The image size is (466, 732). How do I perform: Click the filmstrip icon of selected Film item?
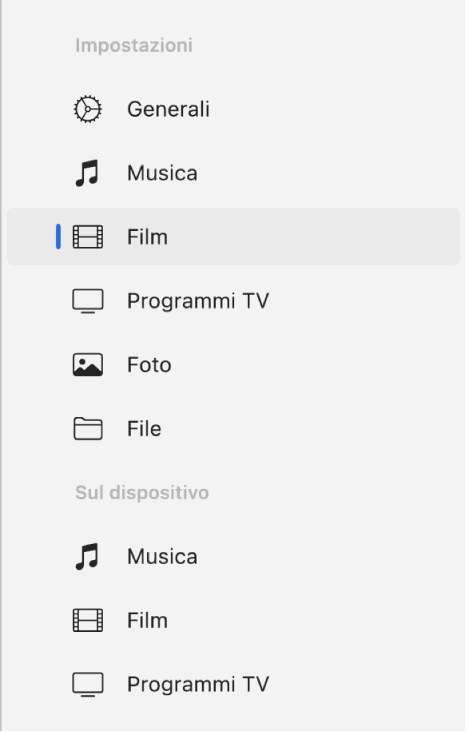pos(88,237)
